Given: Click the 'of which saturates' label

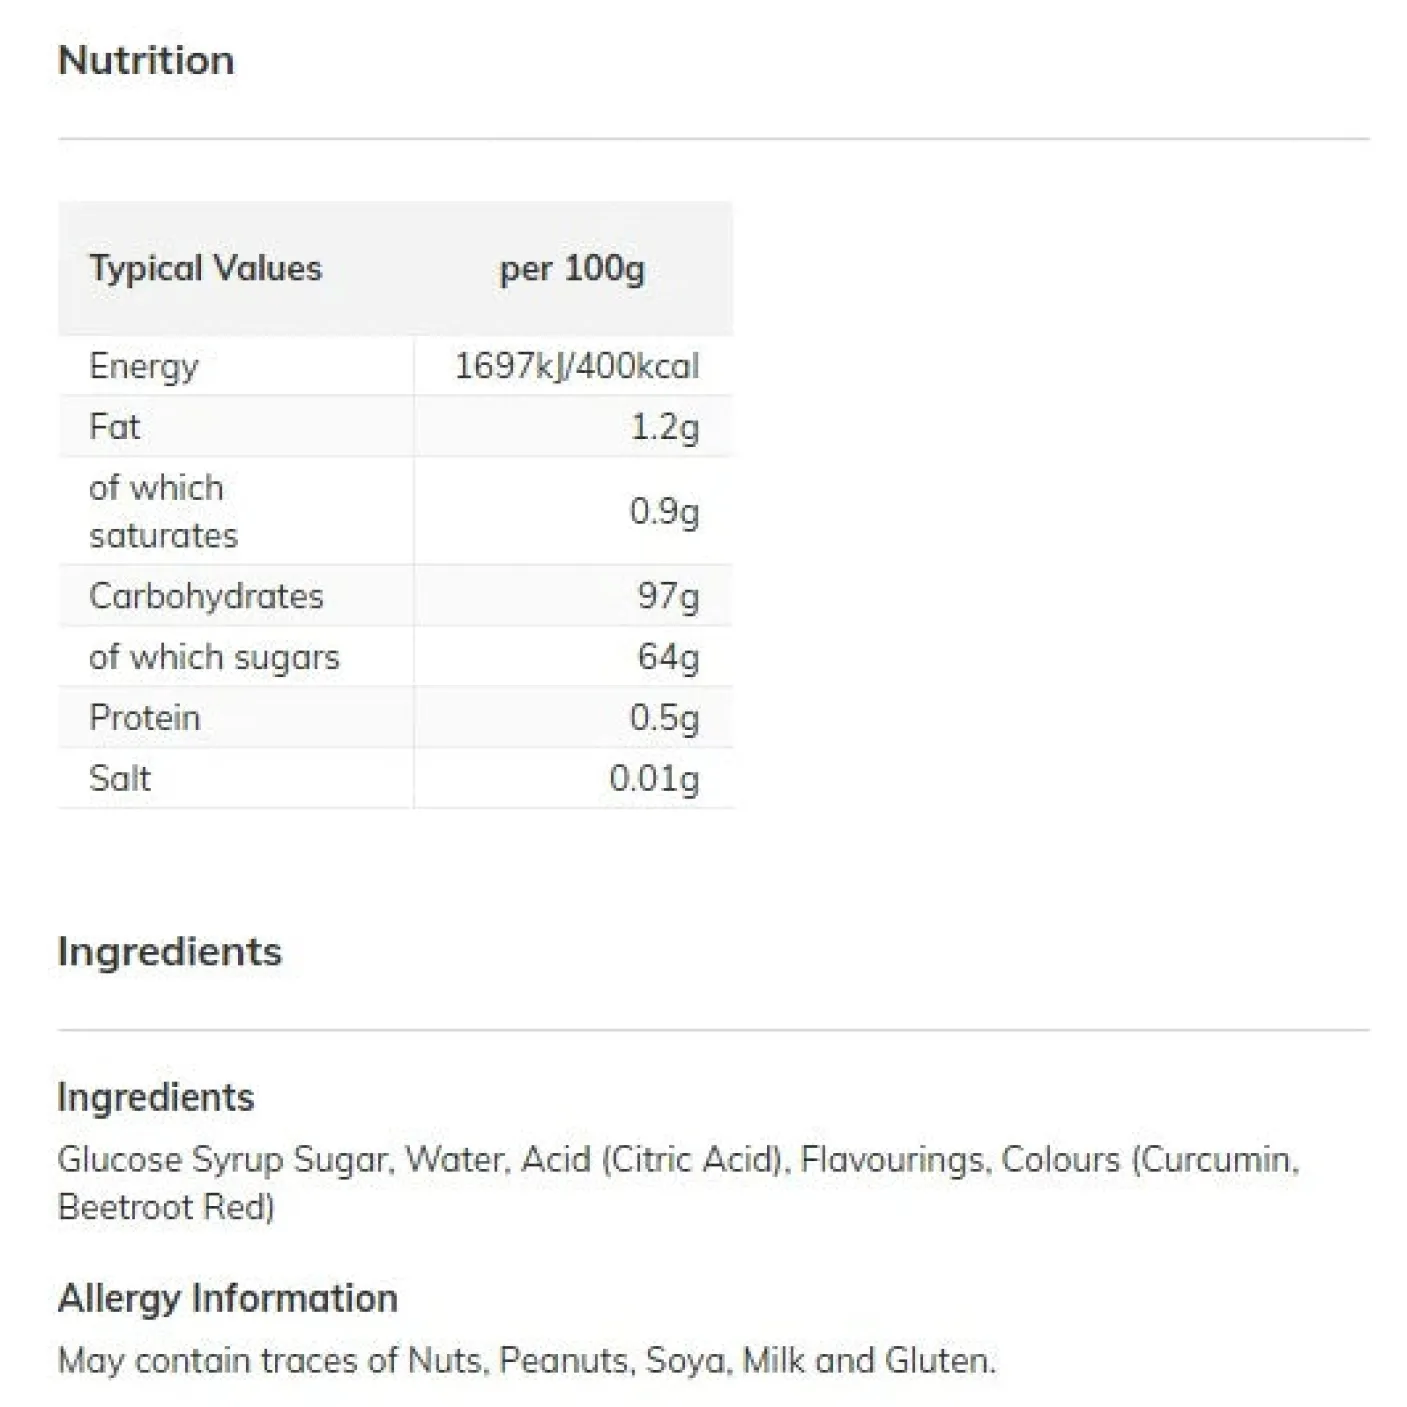Looking at the screenshot, I should (163, 511).
